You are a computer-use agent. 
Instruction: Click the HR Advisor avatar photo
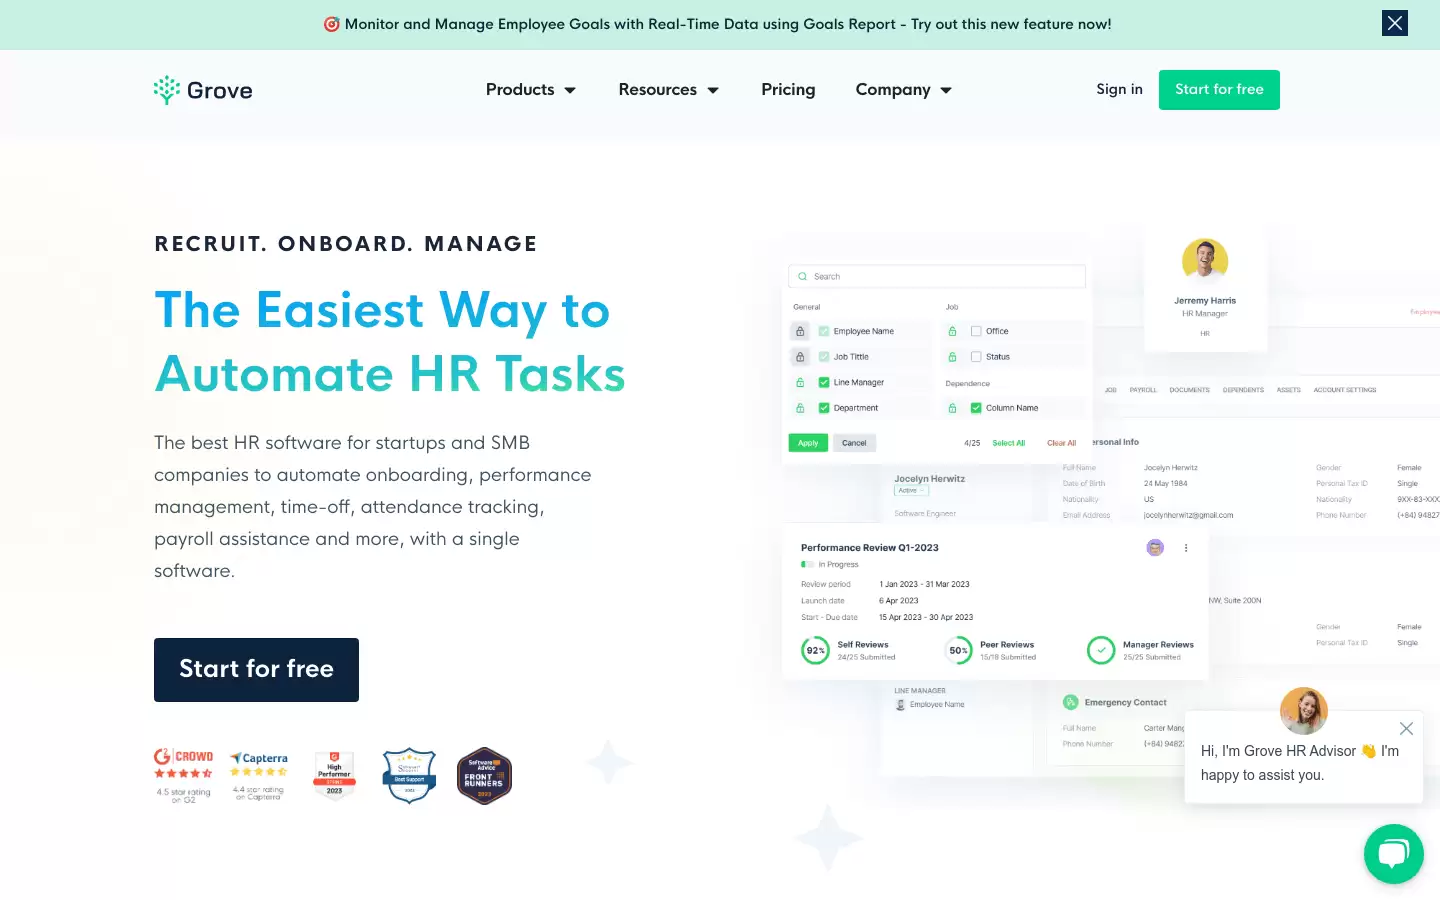pyautogui.click(x=1303, y=711)
